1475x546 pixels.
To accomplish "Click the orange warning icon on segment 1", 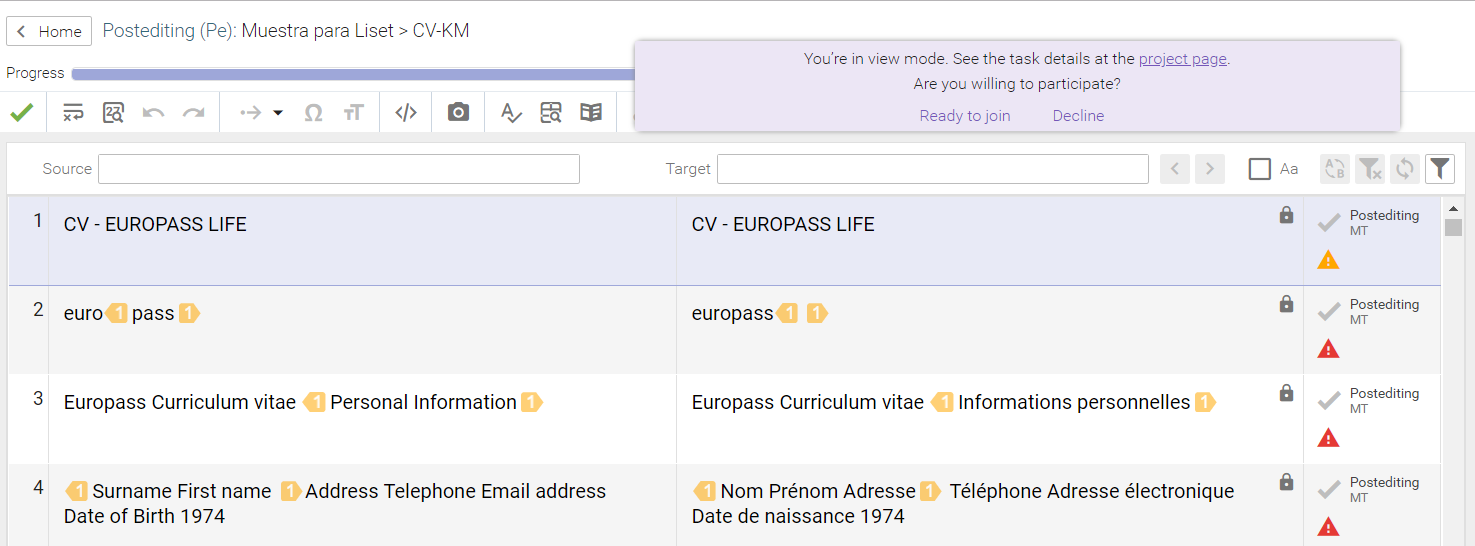I will pos(1328,260).
